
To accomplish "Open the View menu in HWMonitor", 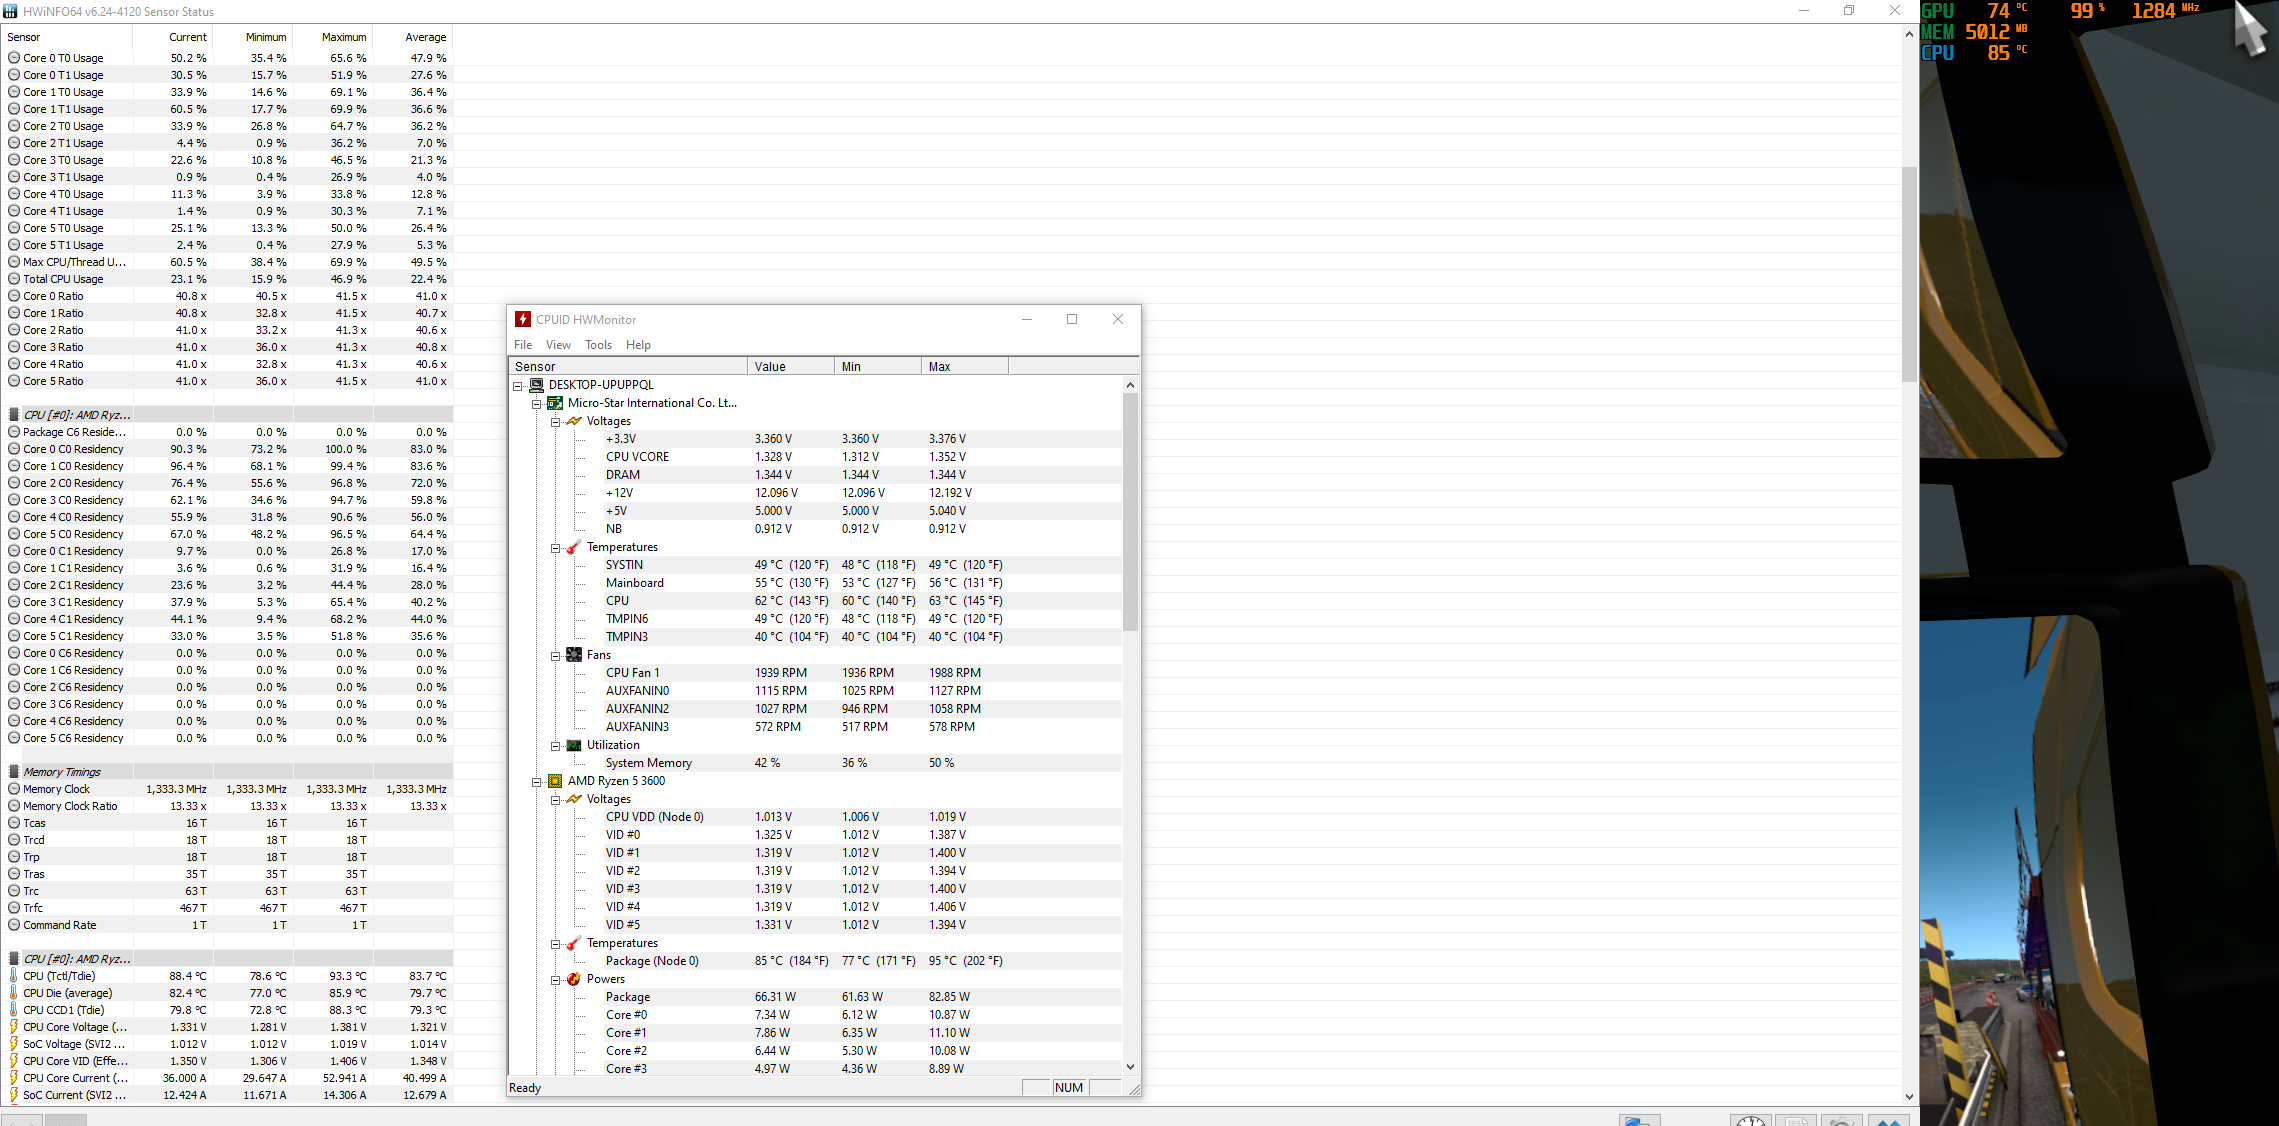I will [558, 345].
